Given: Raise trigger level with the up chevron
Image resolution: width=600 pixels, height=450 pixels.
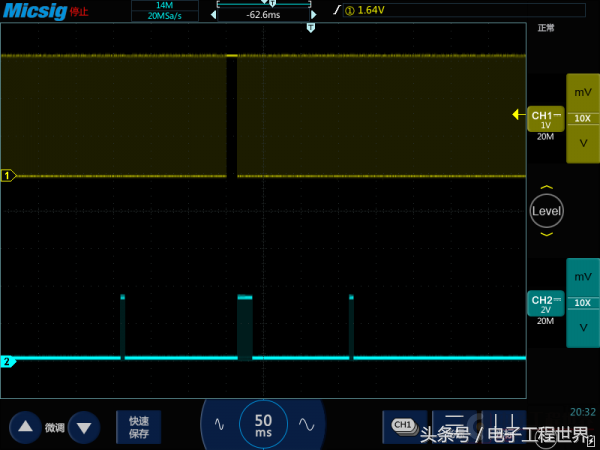Looking at the screenshot, I should pos(546,187).
